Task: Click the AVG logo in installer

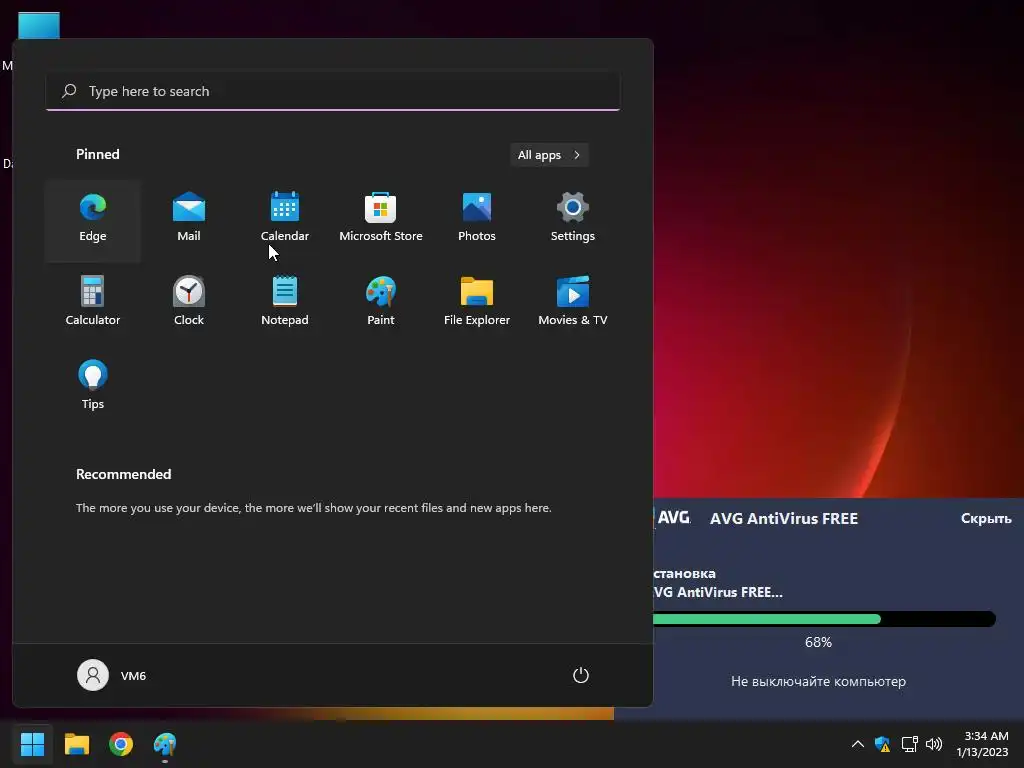Action: [673, 518]
